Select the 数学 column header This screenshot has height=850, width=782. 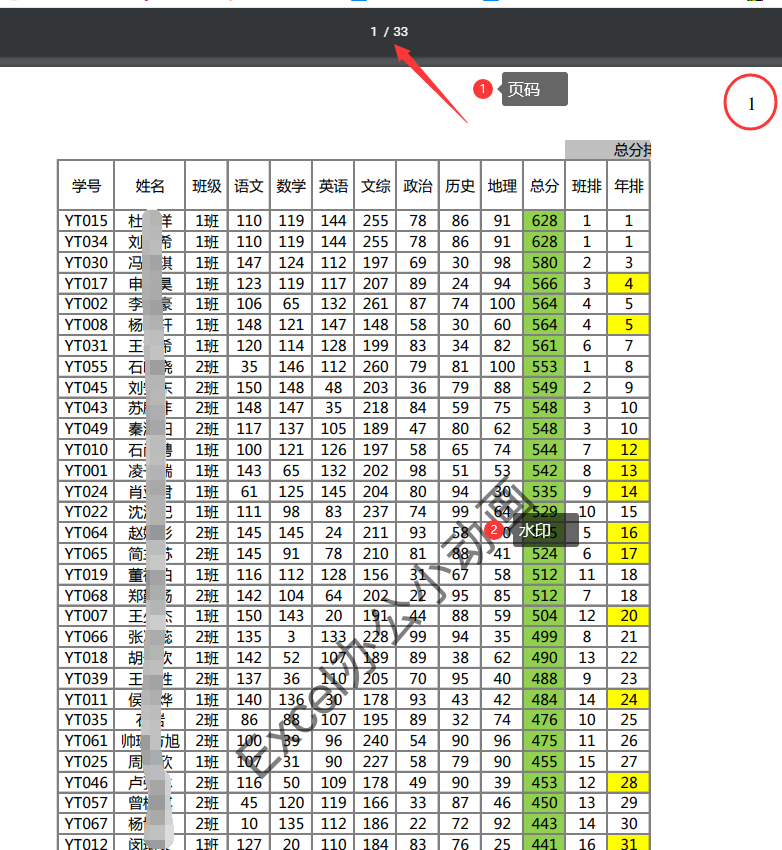click(291, 186)
